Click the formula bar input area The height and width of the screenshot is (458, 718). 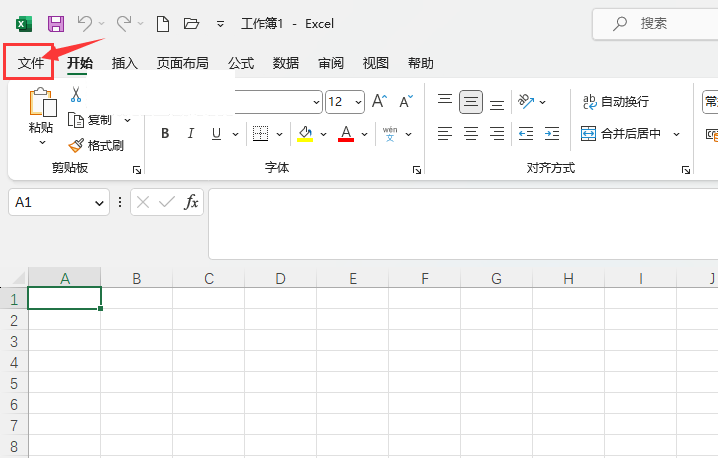coord(463,224)
